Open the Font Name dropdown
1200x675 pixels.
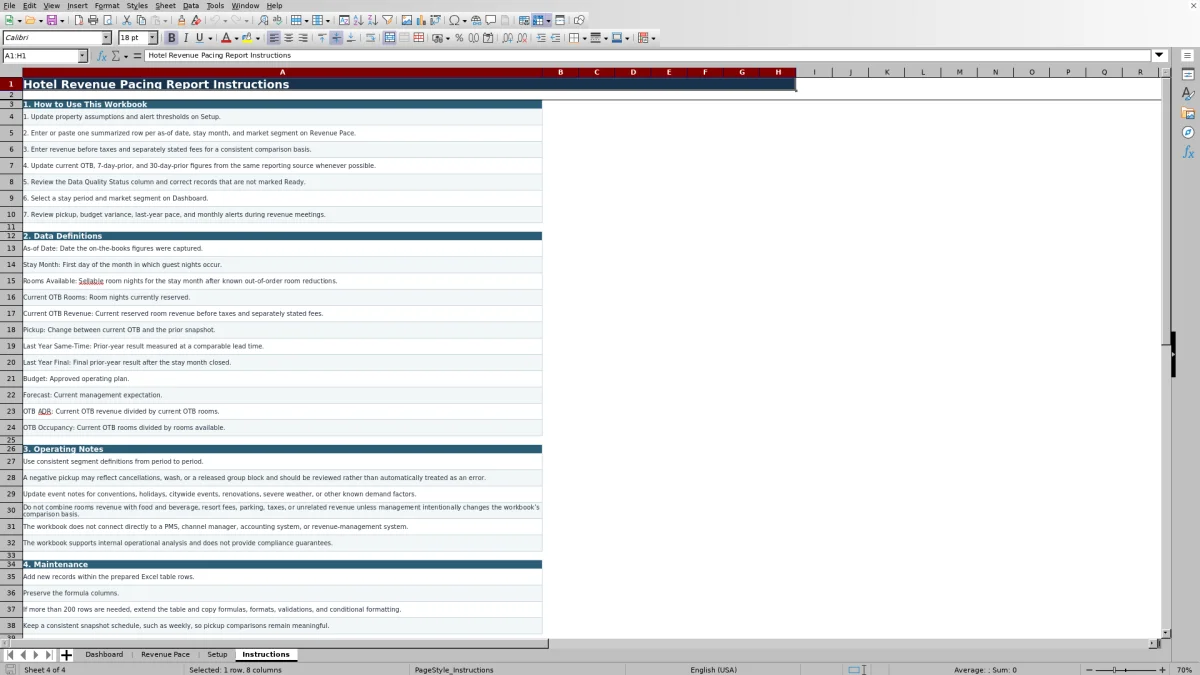106,38
